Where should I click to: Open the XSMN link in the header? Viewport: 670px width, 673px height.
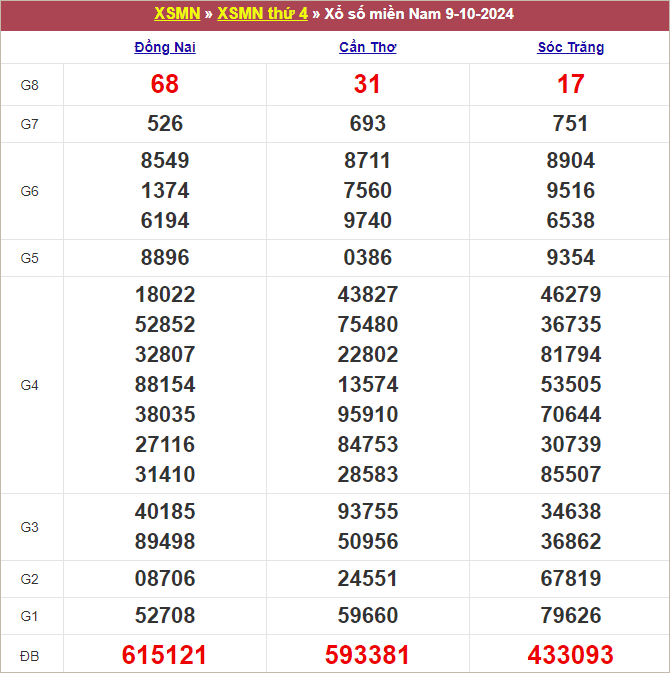coord(177,14)
